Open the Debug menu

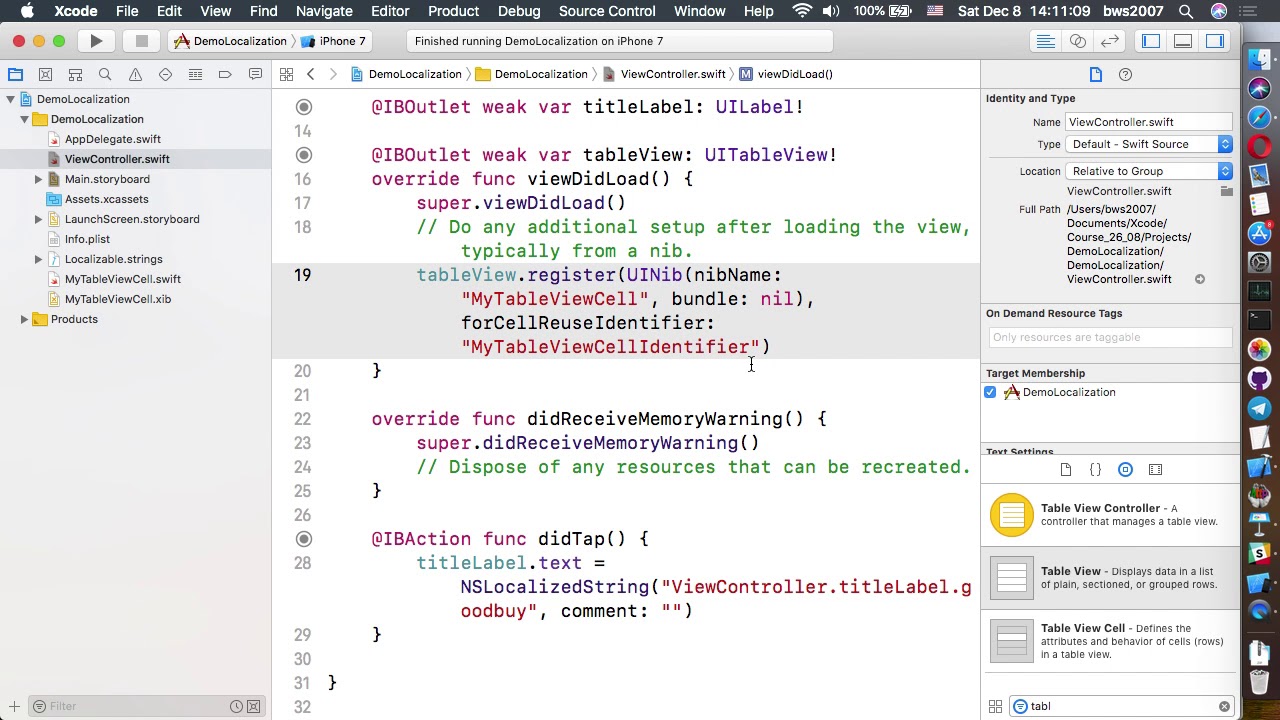point(519,11)
